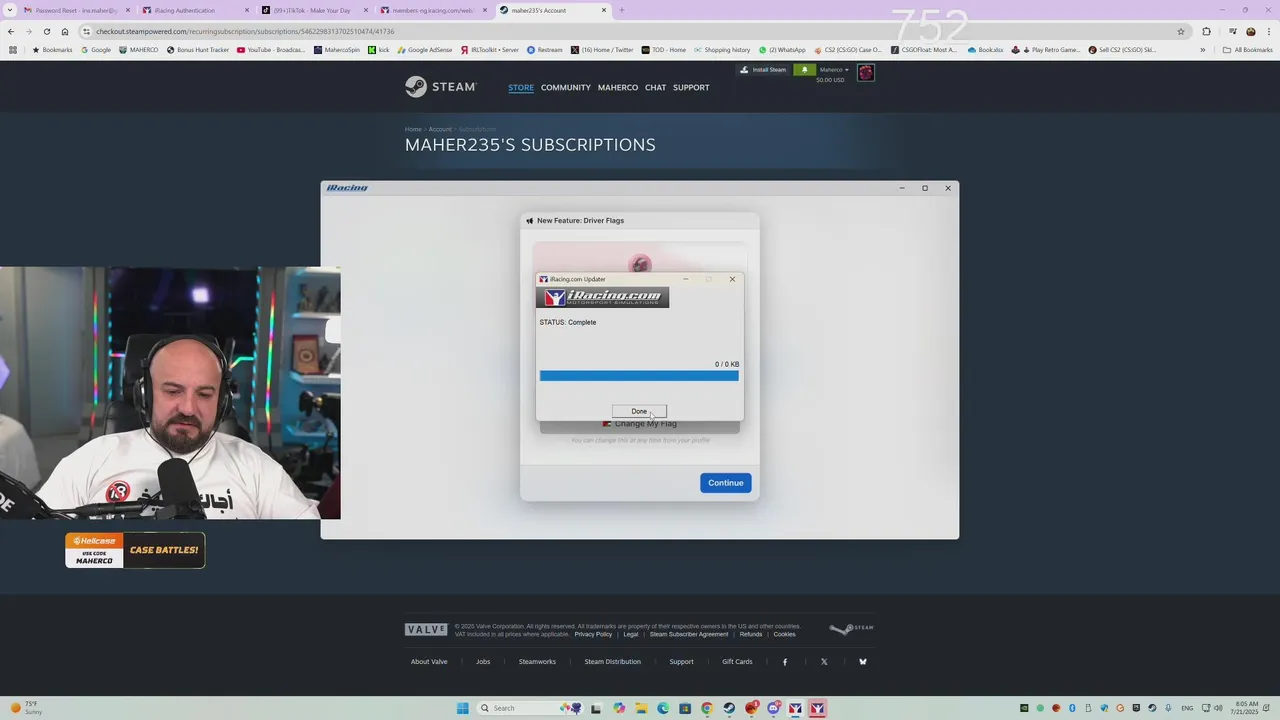Click Done in the iRacing.com Updater
1280x720 pixels.
click(639, 411)
